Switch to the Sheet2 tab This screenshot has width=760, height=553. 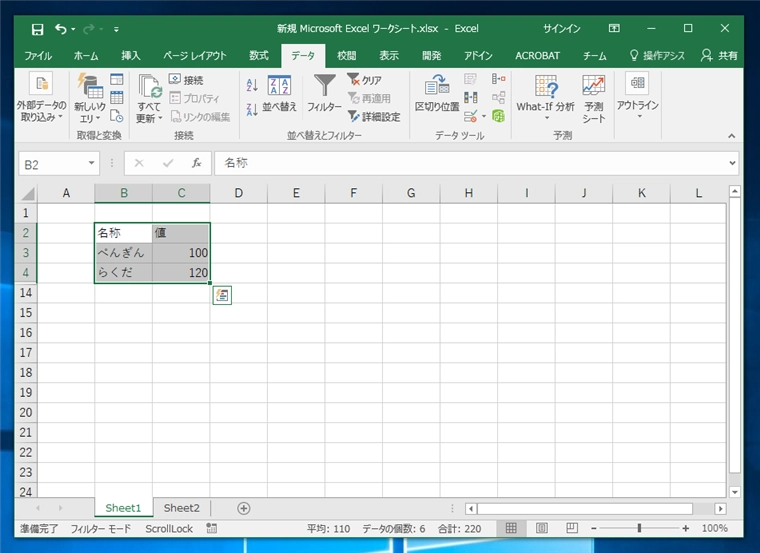coord(182,508)
